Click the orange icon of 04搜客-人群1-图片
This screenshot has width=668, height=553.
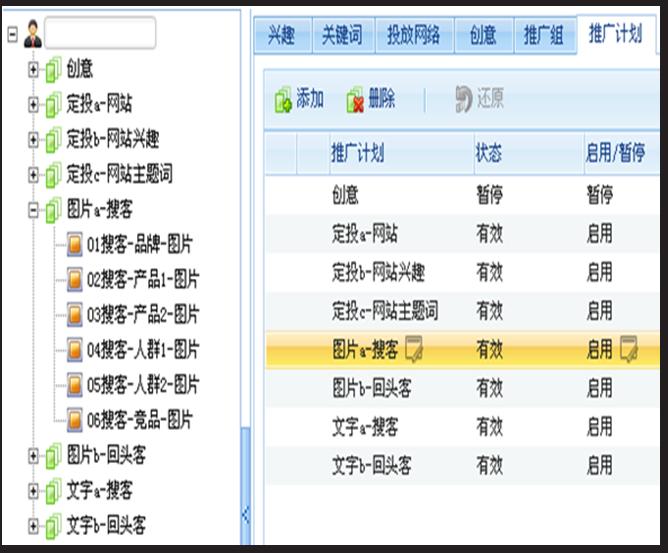[x=75, y=350]
